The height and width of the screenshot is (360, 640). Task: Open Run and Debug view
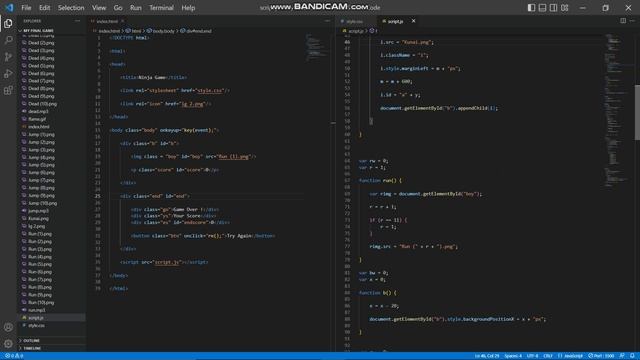tap(8, 73)
